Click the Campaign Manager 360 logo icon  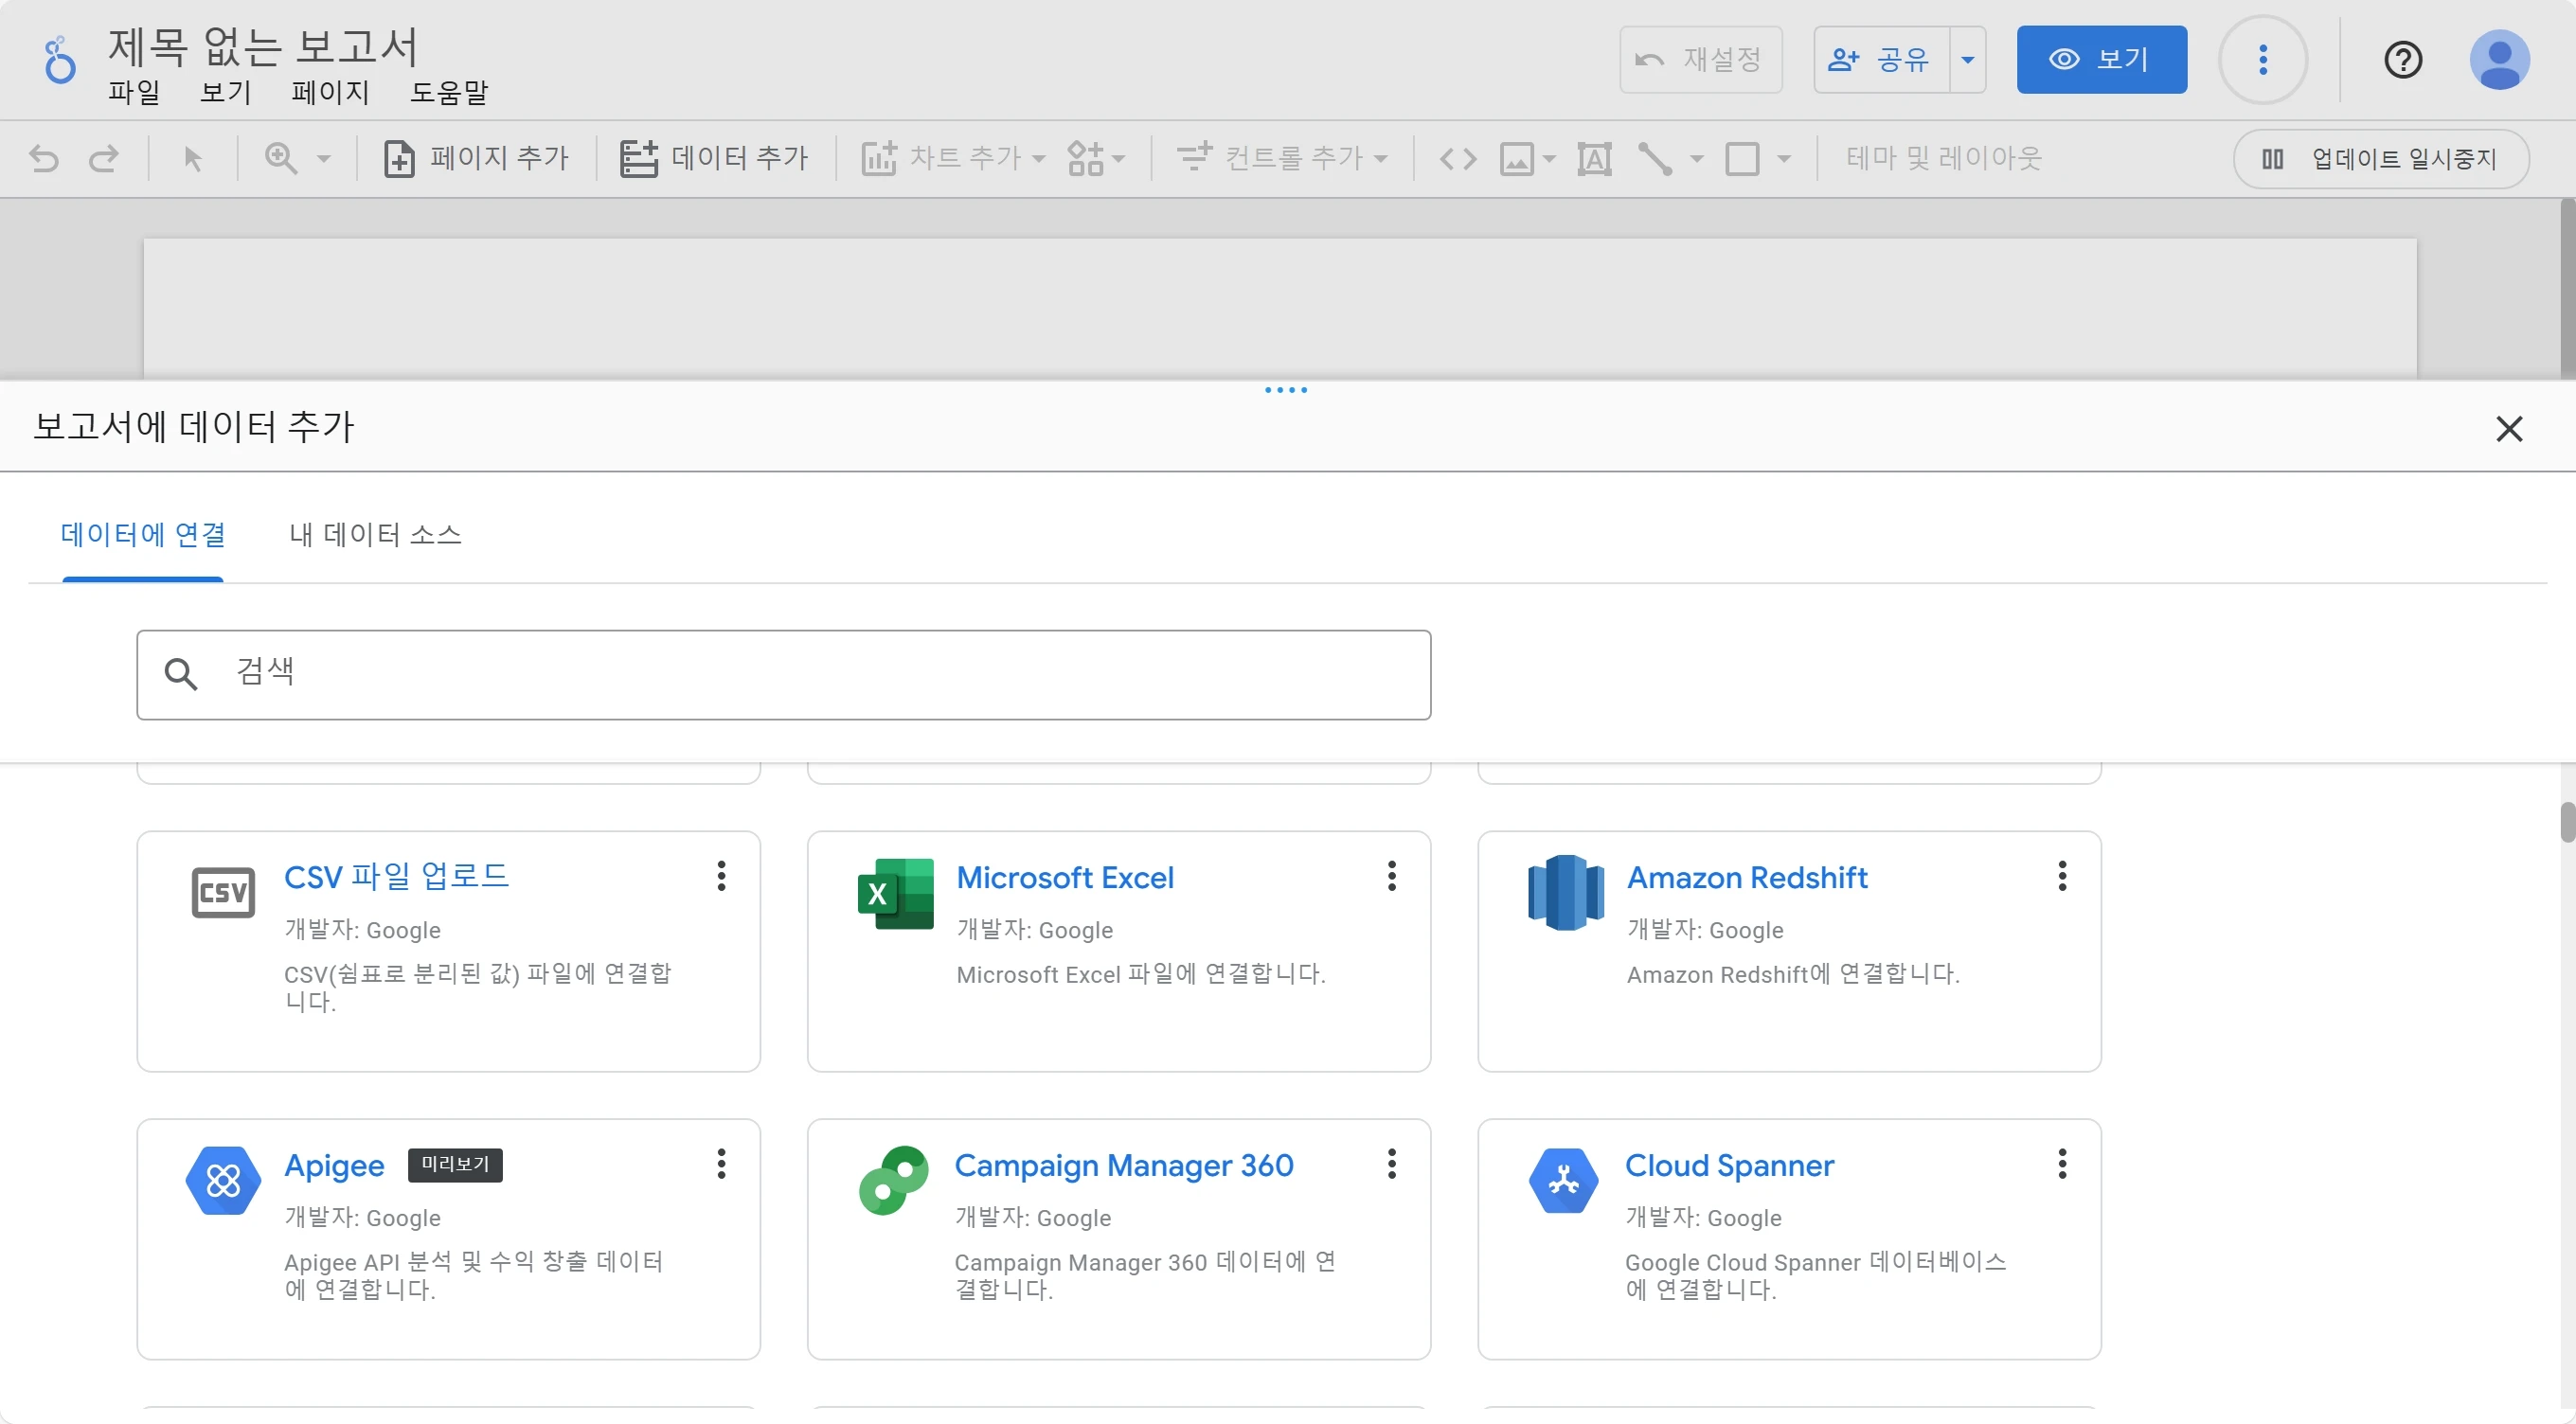click(893, 1180)
